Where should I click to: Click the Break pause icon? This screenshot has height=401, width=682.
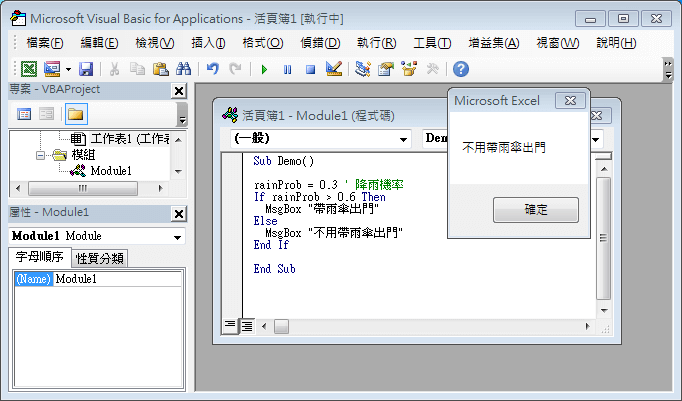pyautogui.click(x=287, y=69)
